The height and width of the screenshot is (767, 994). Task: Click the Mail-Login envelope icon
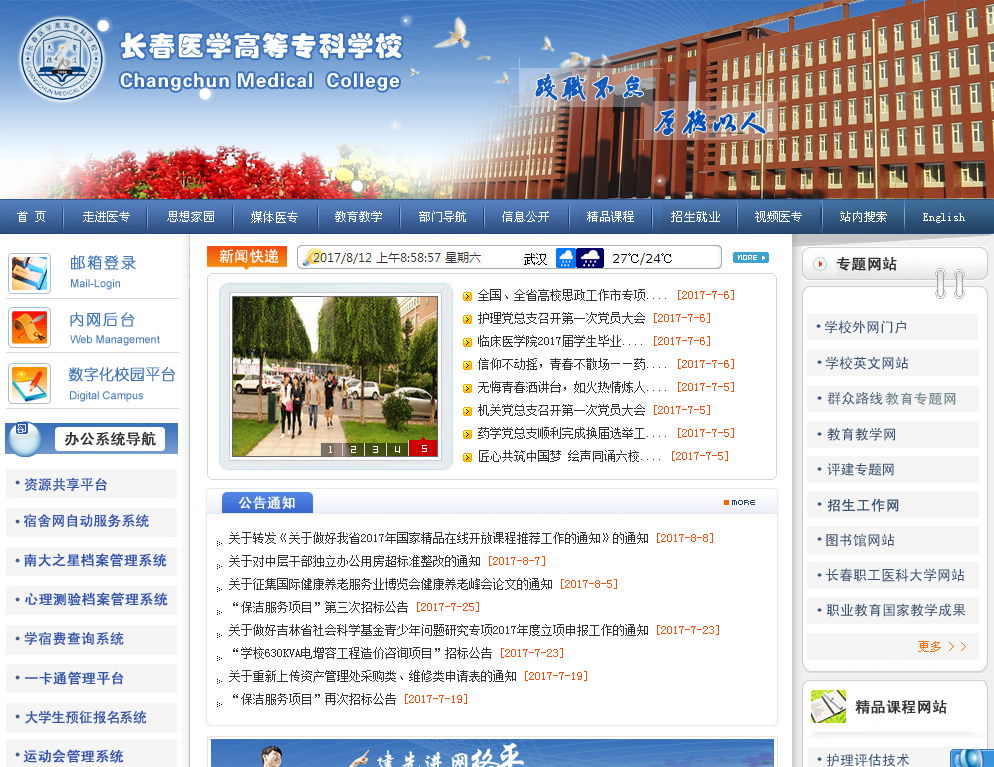(x=30, y=273)
